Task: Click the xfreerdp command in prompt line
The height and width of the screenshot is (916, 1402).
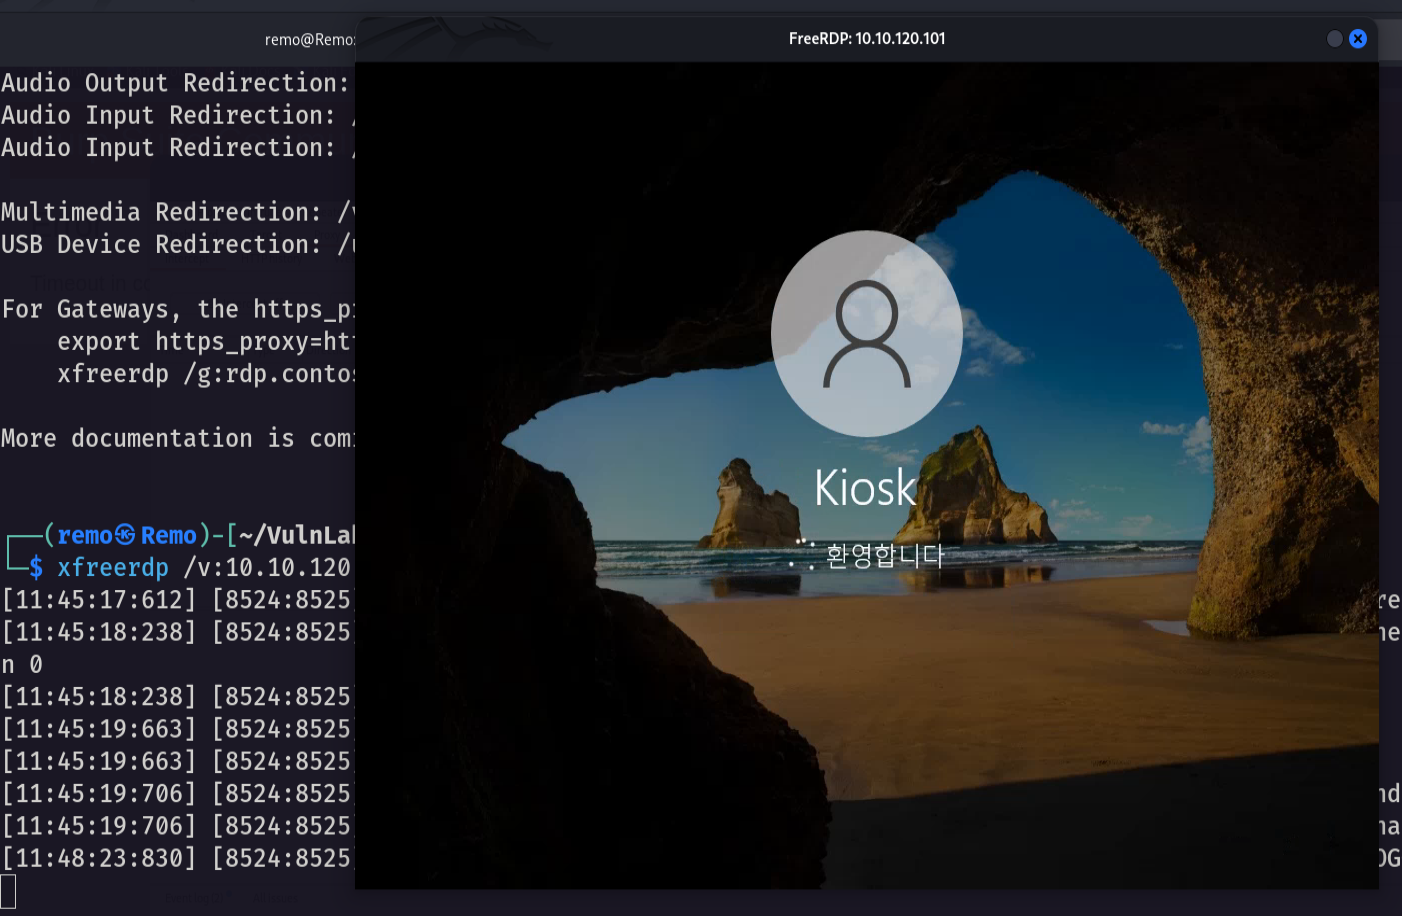Action: pos(113,568)
